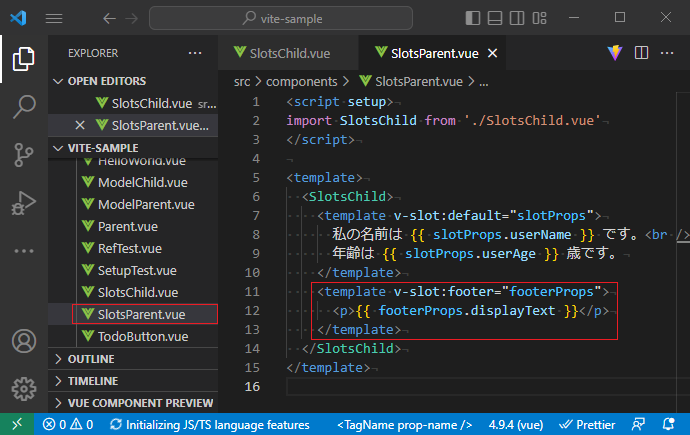
Task: Open Parent.vue in file tree
Action: click(133, 227)
